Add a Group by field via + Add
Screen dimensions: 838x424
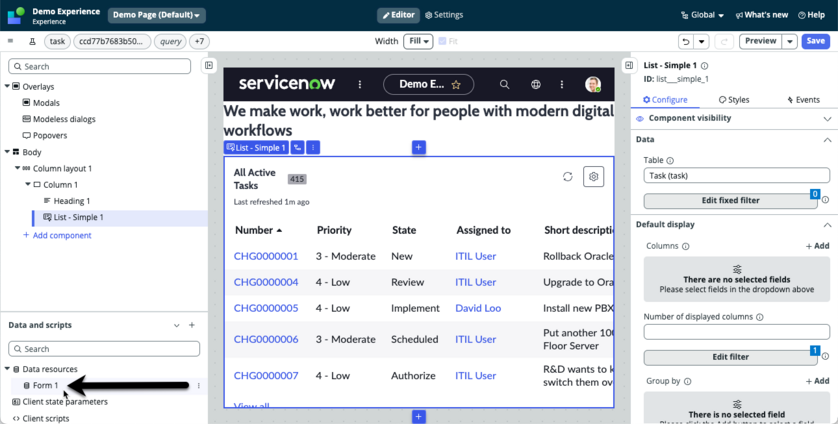818,381
